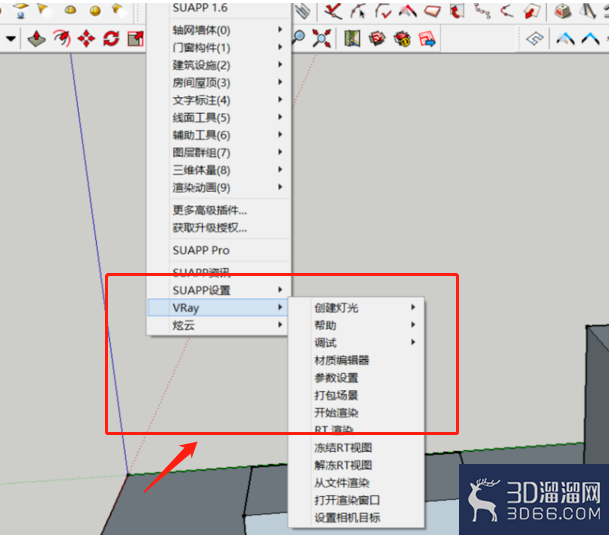Screen dimensions: 609x535
Task: Expand the 帮助 submenu arrow
Action: coord(413,325)
